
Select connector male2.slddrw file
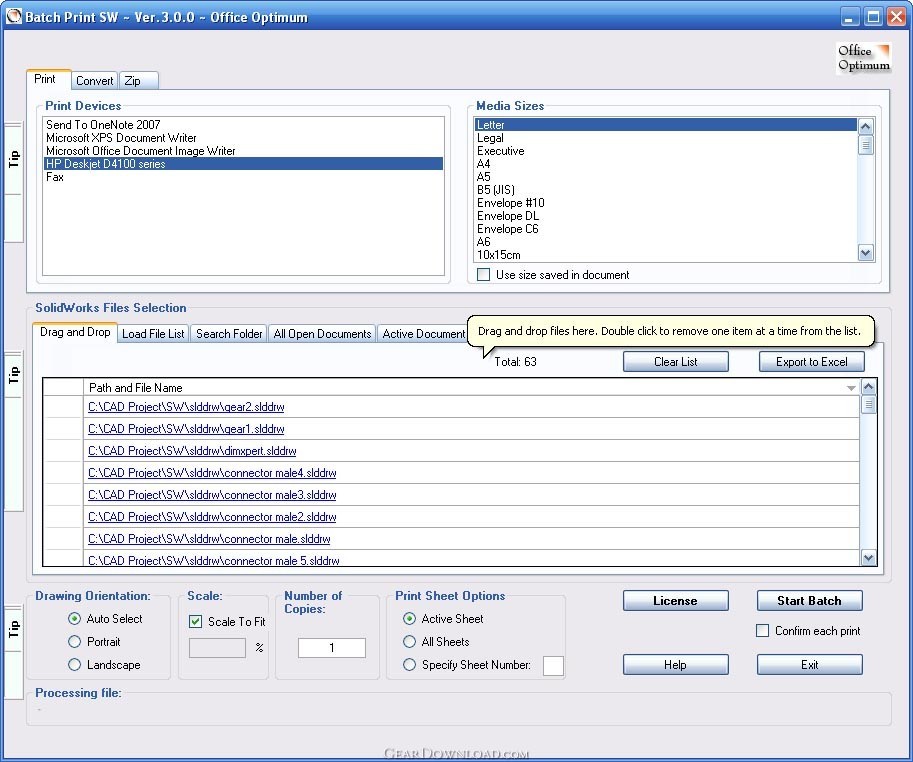[x=212, y=517]
